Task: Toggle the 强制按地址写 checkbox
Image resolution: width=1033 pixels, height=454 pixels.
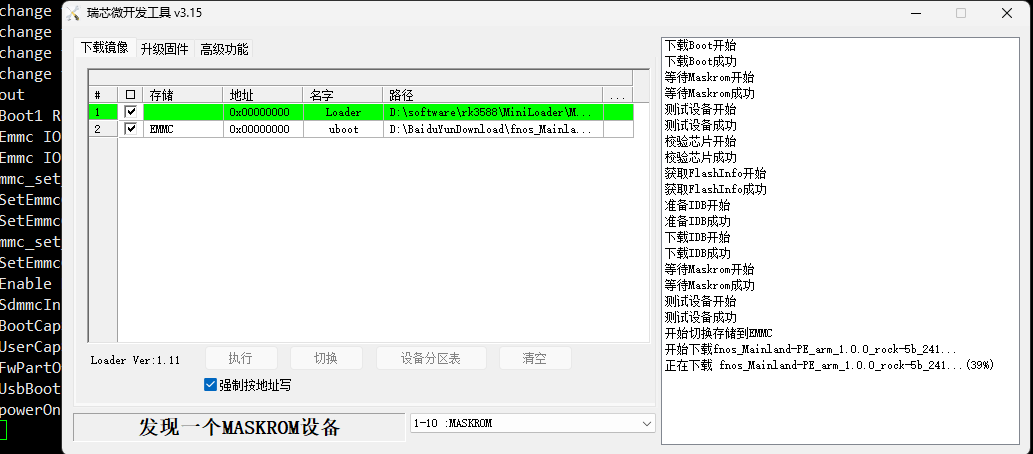Action: (x=210, y=385)
